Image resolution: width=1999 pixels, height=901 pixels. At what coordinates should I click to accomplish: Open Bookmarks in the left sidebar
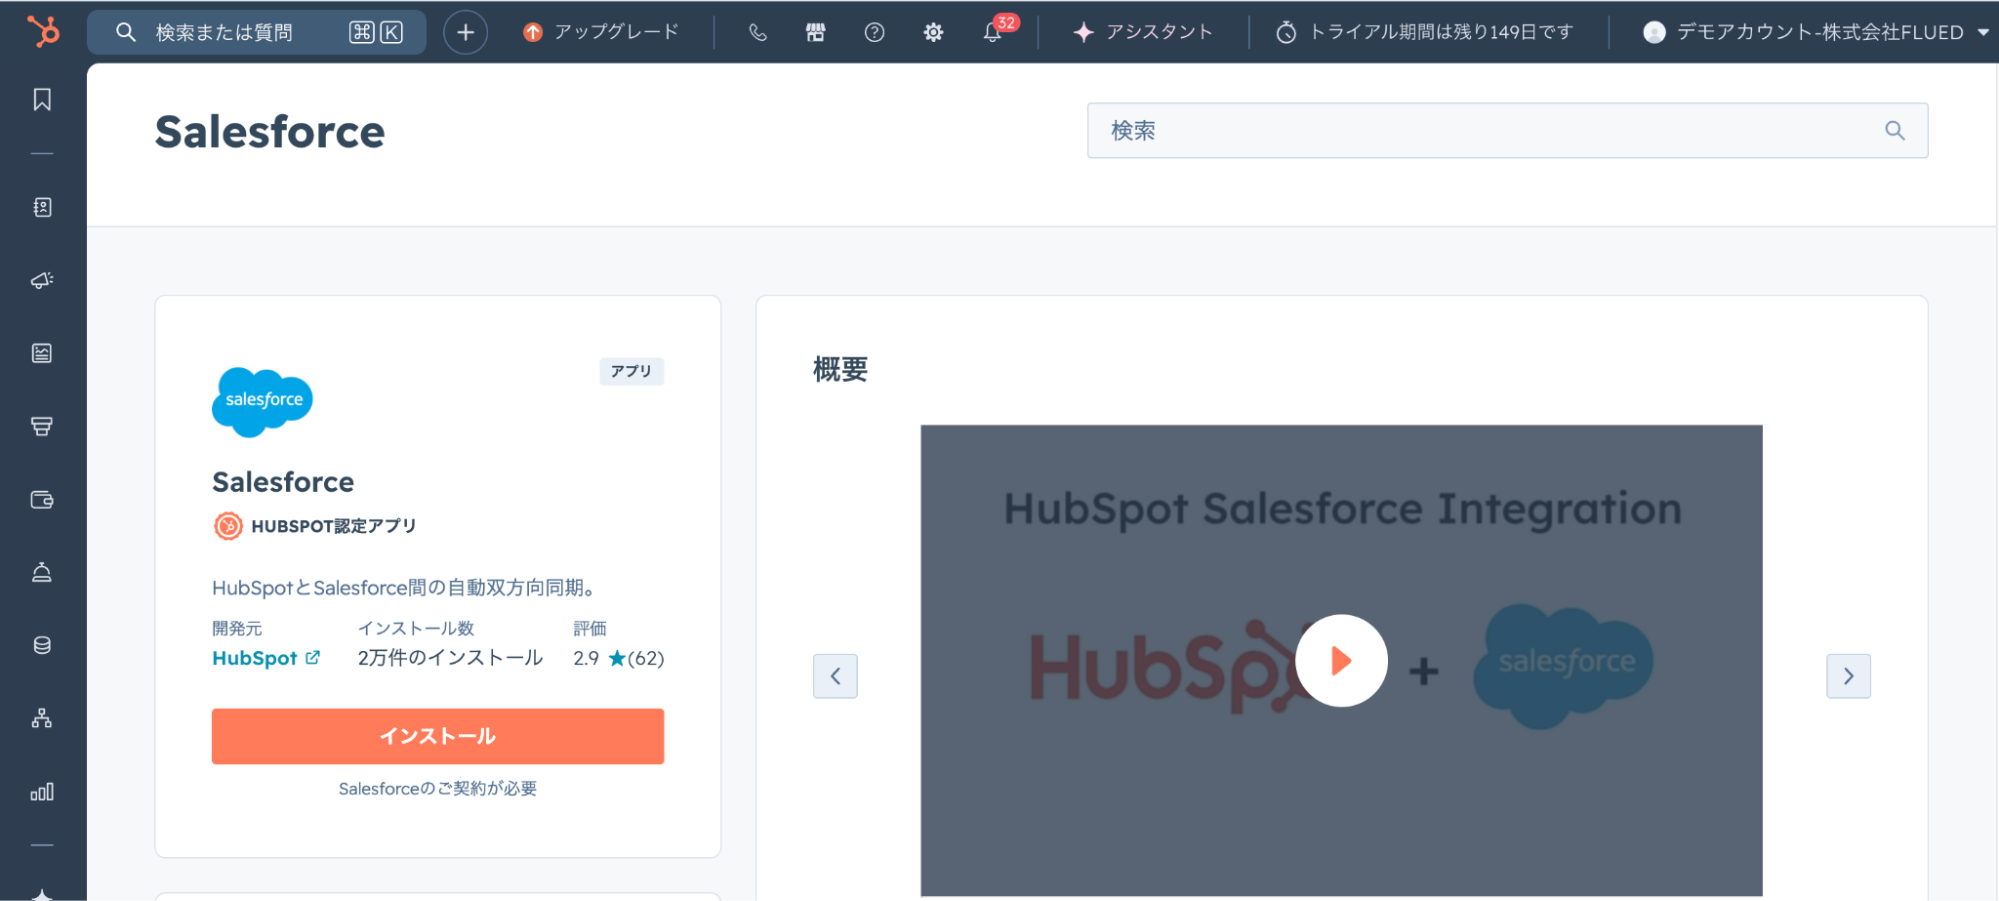point(42,99)
